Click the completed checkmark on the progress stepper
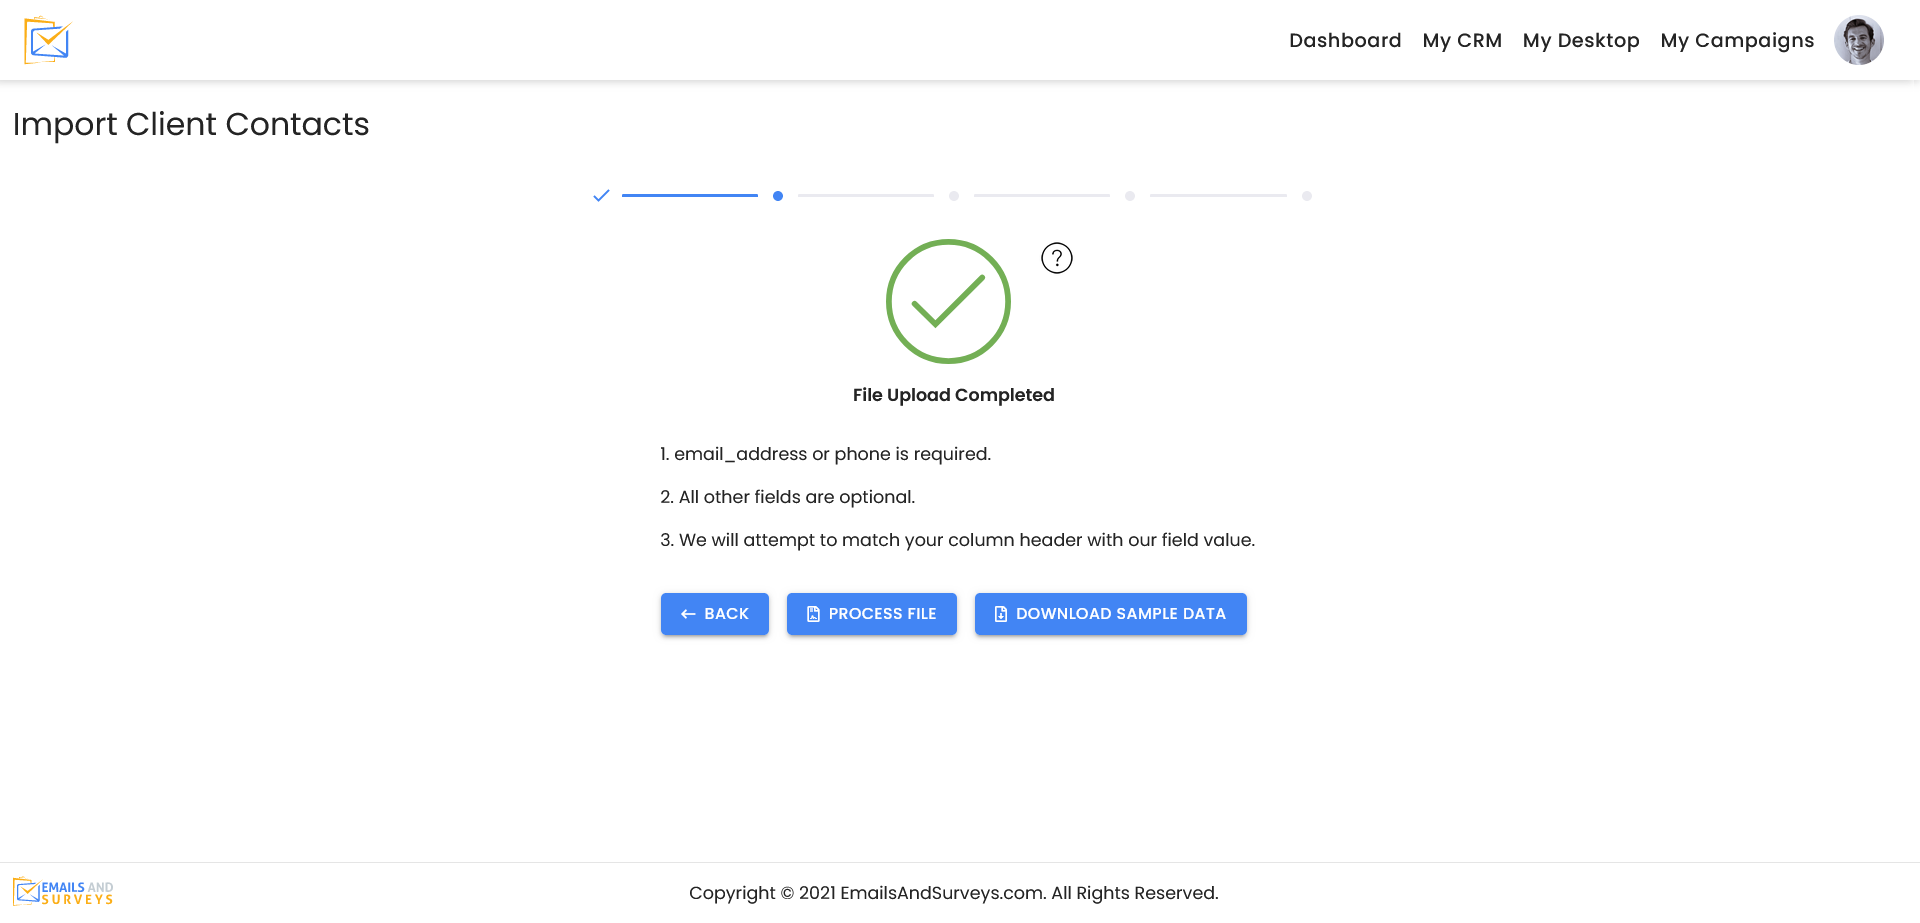Screen dimensions: 1920x923 coord(601,196)
